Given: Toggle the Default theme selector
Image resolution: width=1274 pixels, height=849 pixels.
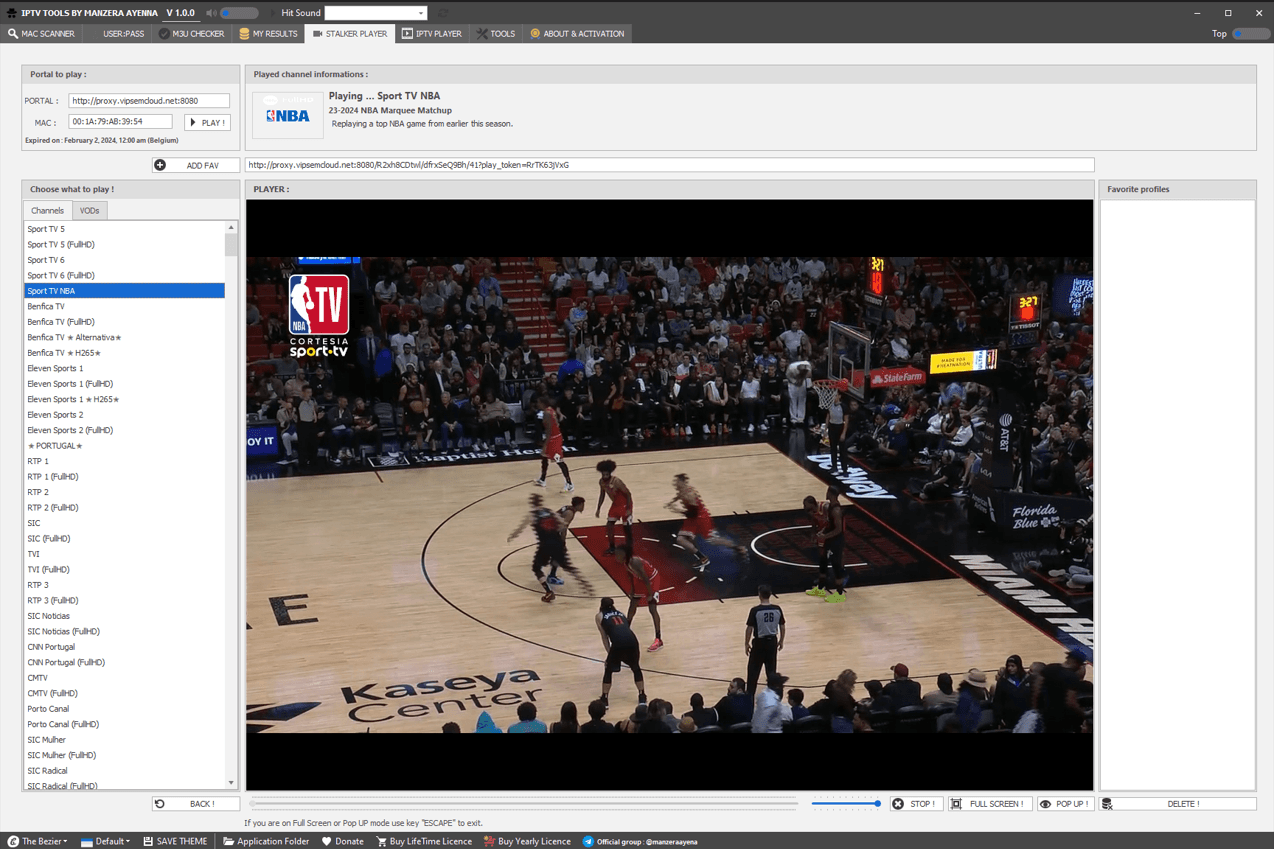Looking at the screenshot, I should click(x=104, y=841).
